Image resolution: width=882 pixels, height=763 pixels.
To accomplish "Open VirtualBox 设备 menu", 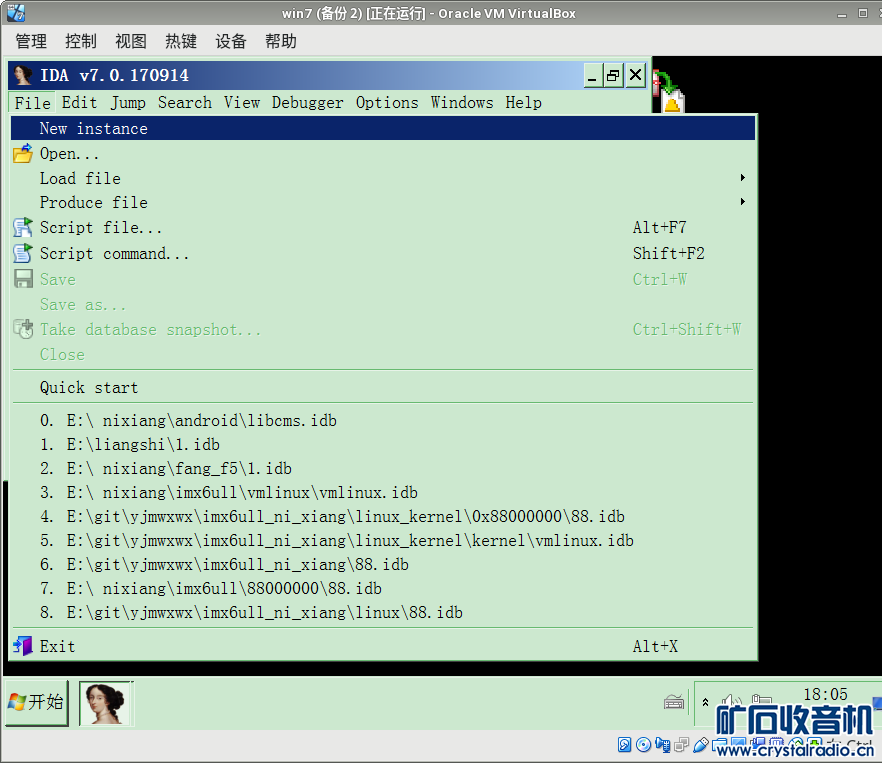I will [x=231, y=41].
